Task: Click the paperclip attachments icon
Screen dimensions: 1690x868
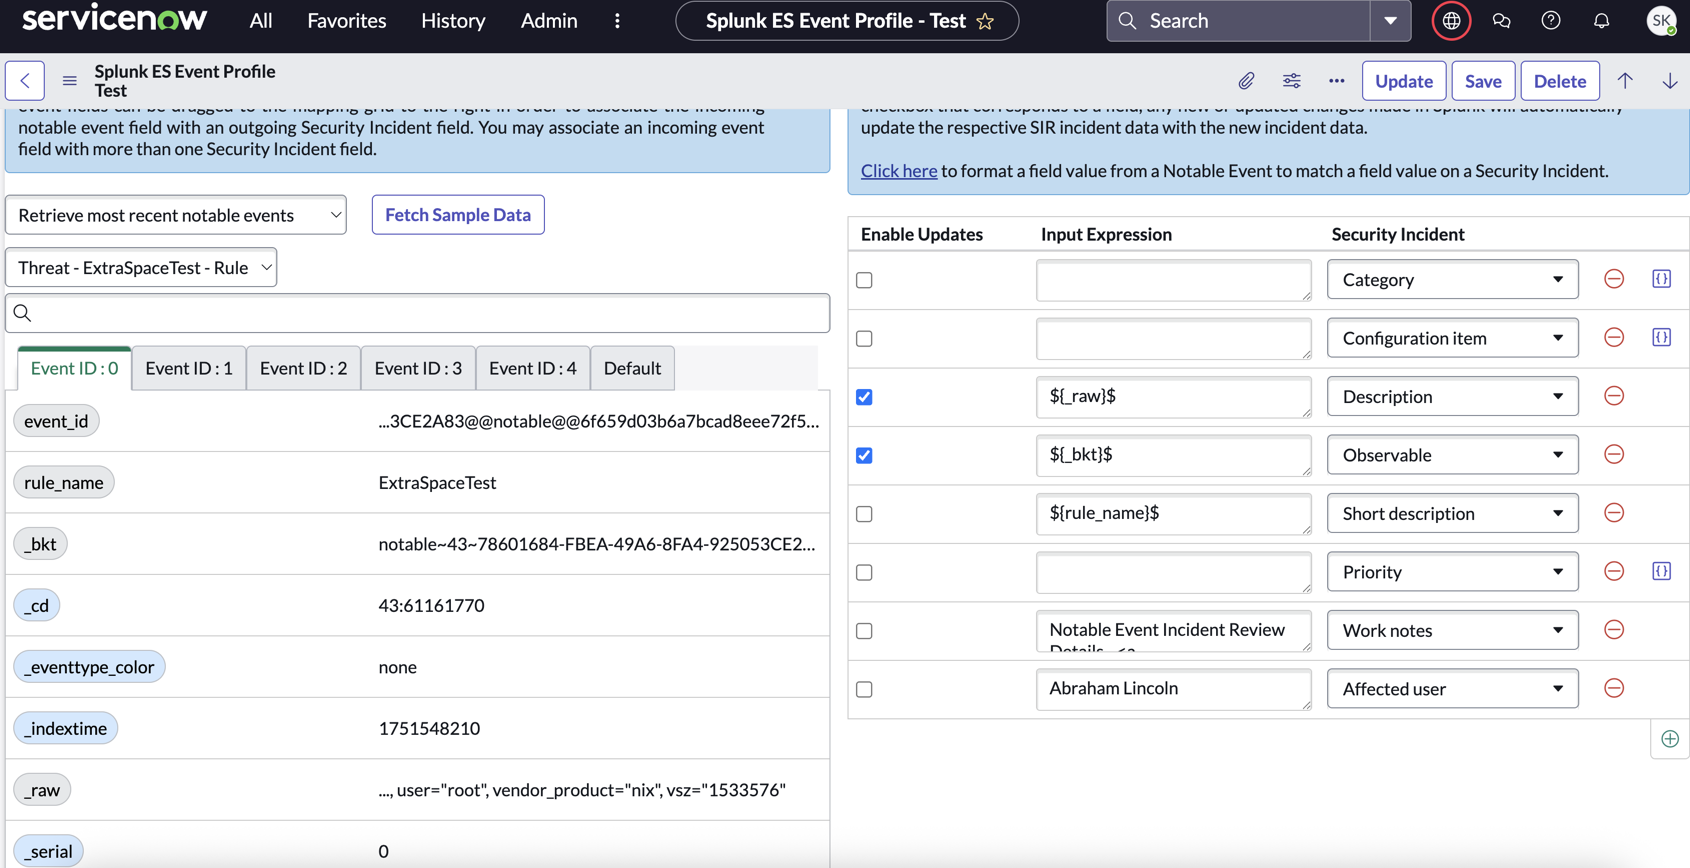Action: coord(1246,81)
